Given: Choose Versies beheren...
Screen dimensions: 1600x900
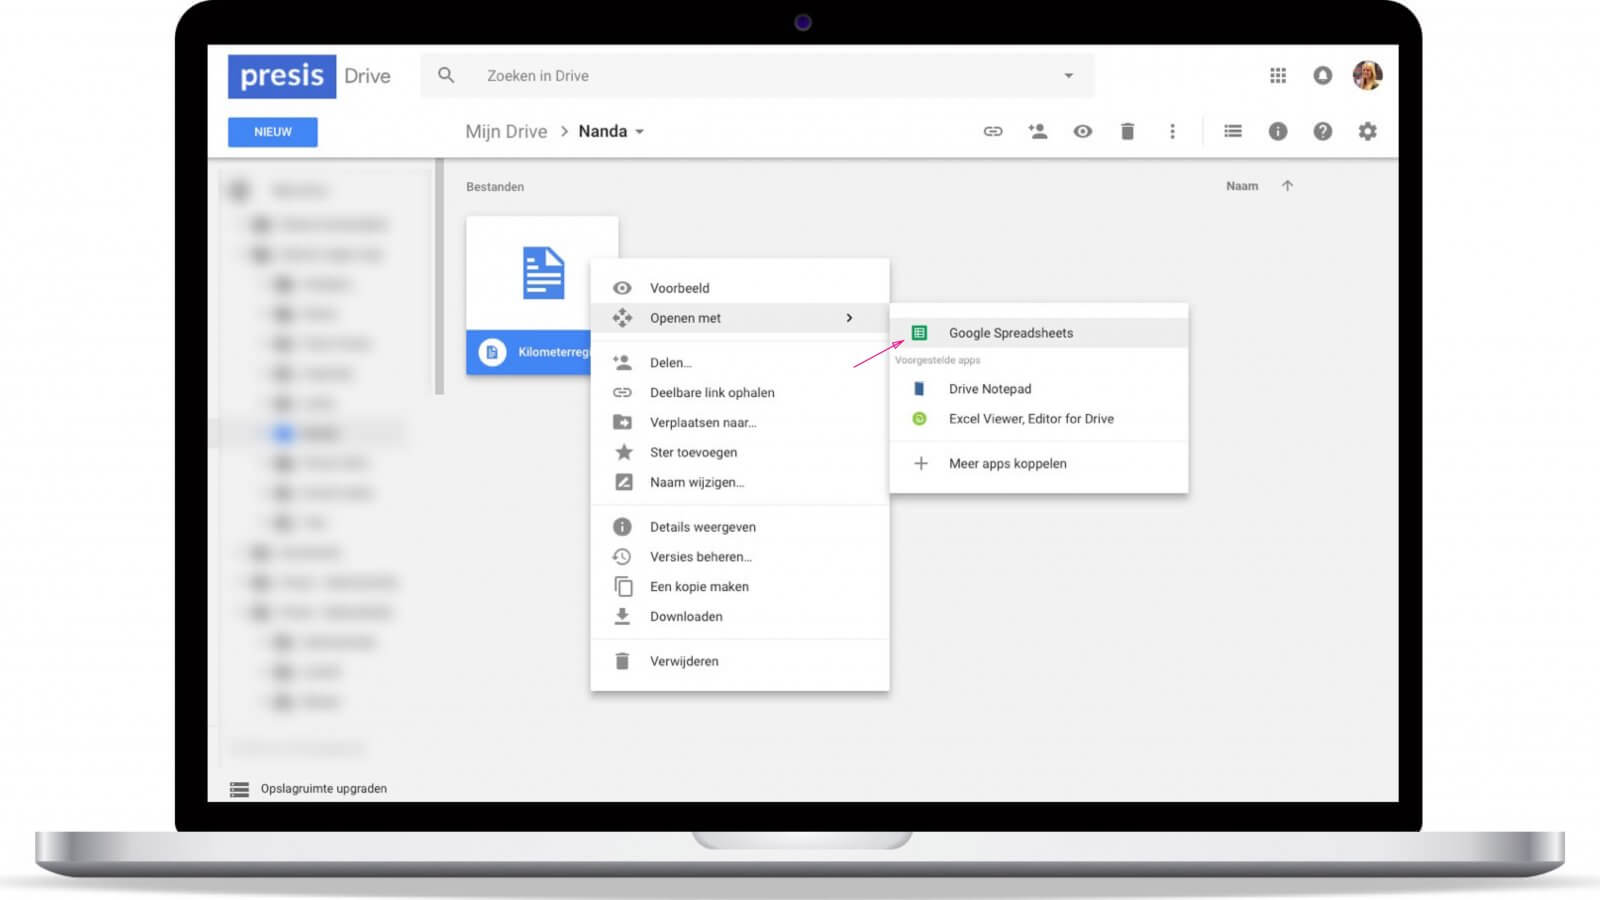Looking at the screenshot, I should (x=740, y=557).
